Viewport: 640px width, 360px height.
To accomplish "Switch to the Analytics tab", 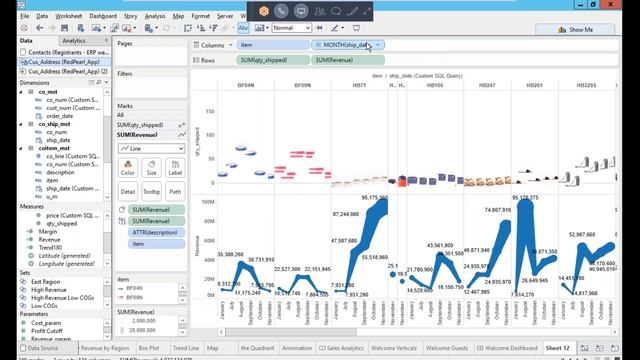I will point(74,41).
